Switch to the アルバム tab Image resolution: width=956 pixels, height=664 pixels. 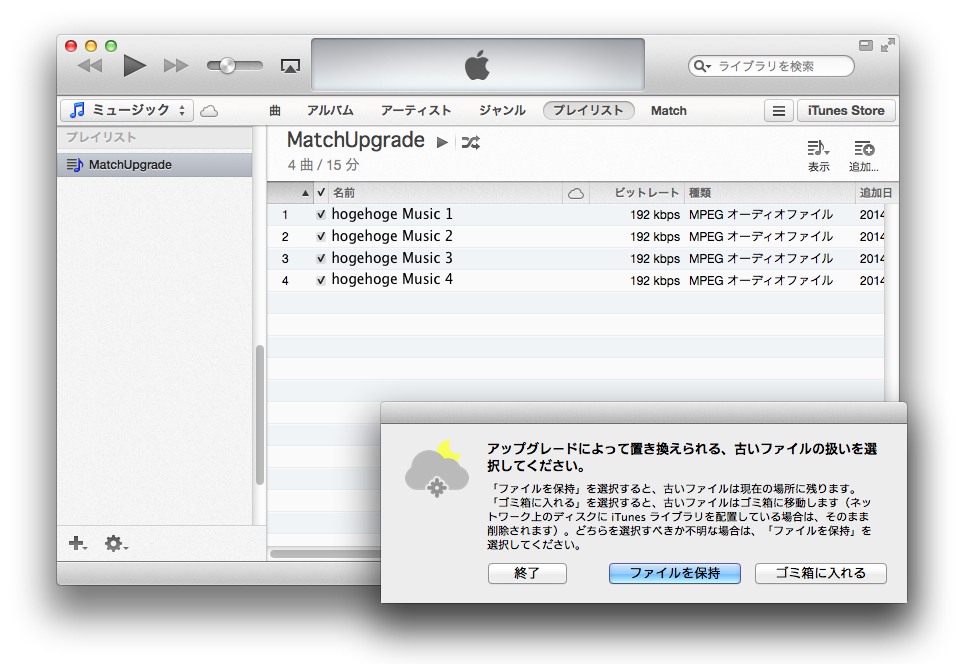coord(330,110)
